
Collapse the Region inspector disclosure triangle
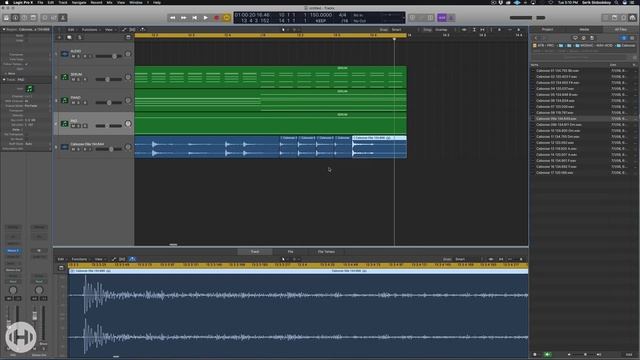[x=4, y=29]
